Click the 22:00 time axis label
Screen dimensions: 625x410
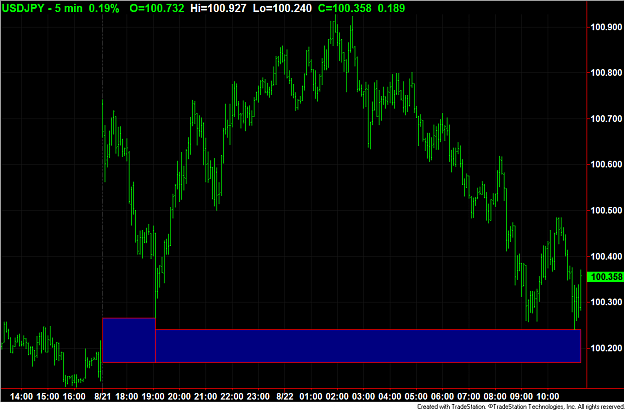coord(232,397)
